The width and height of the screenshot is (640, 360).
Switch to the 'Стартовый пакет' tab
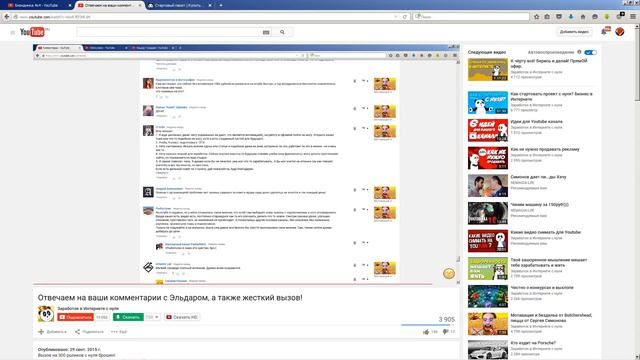180,5
